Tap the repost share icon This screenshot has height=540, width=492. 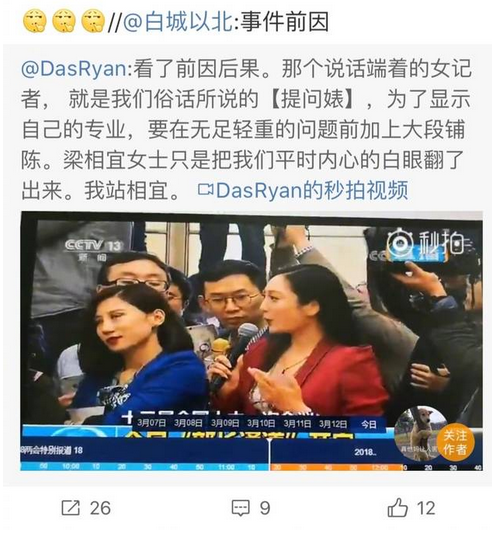pyautogui.click(x=71, y=508)
